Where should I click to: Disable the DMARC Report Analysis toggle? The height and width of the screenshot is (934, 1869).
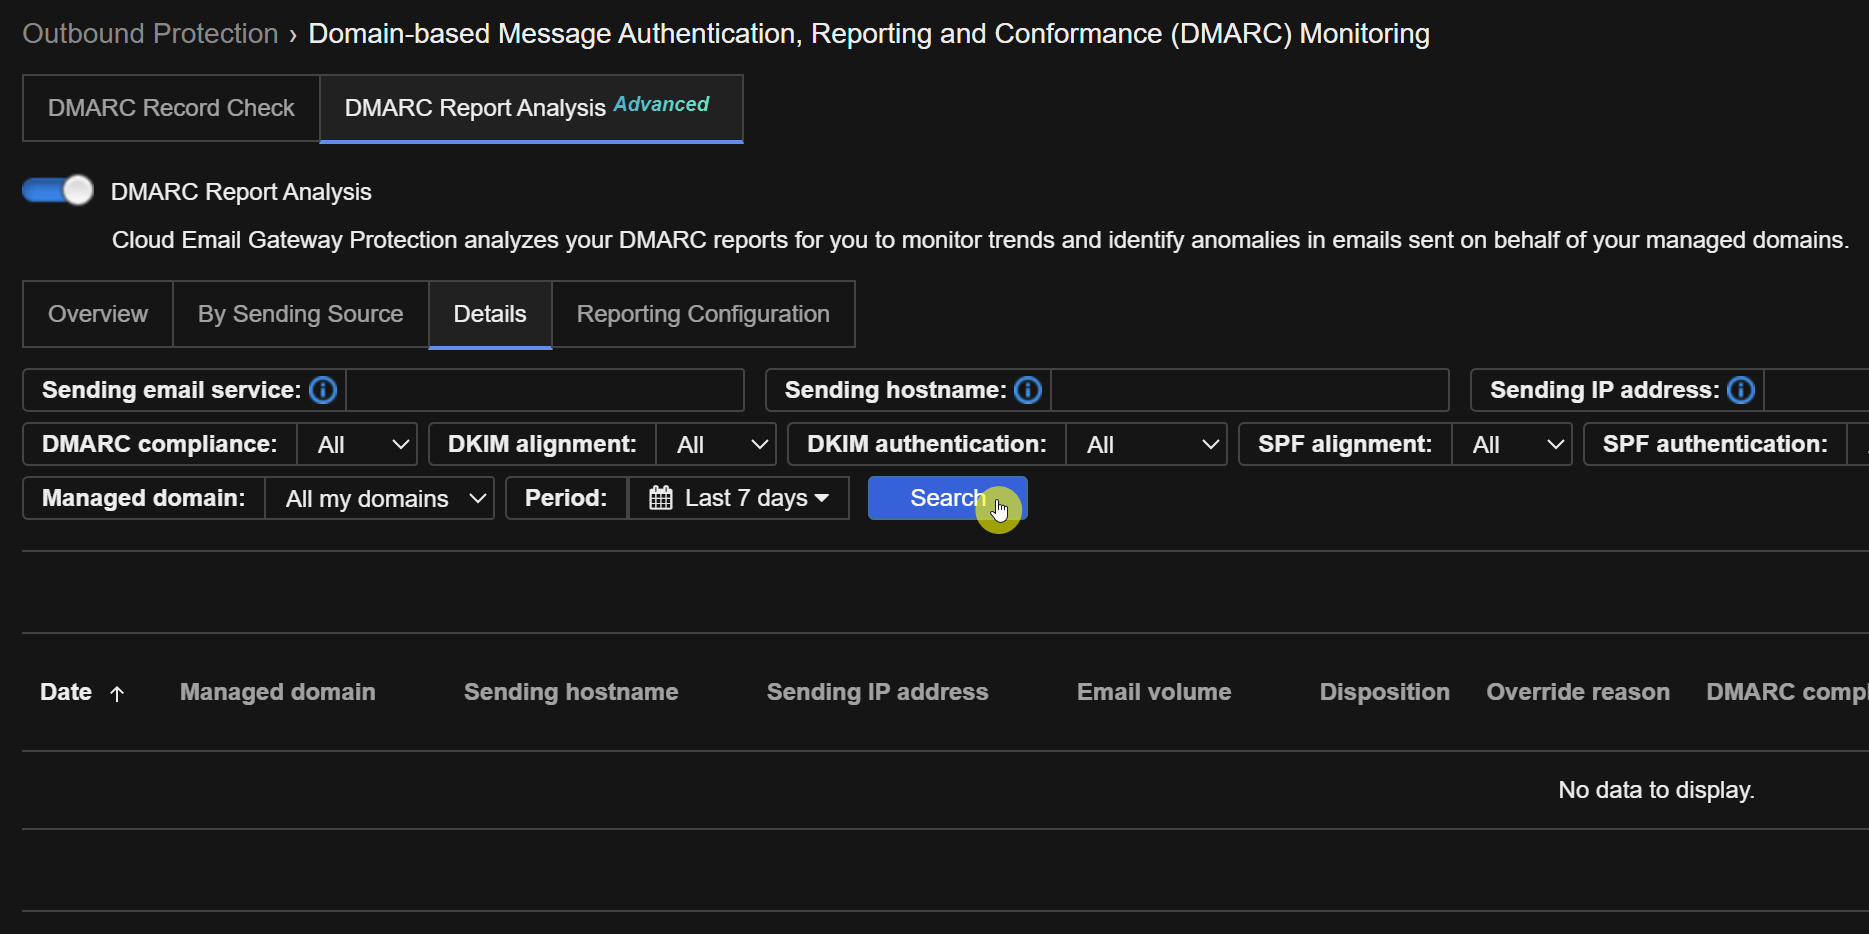tap(58, 190)
